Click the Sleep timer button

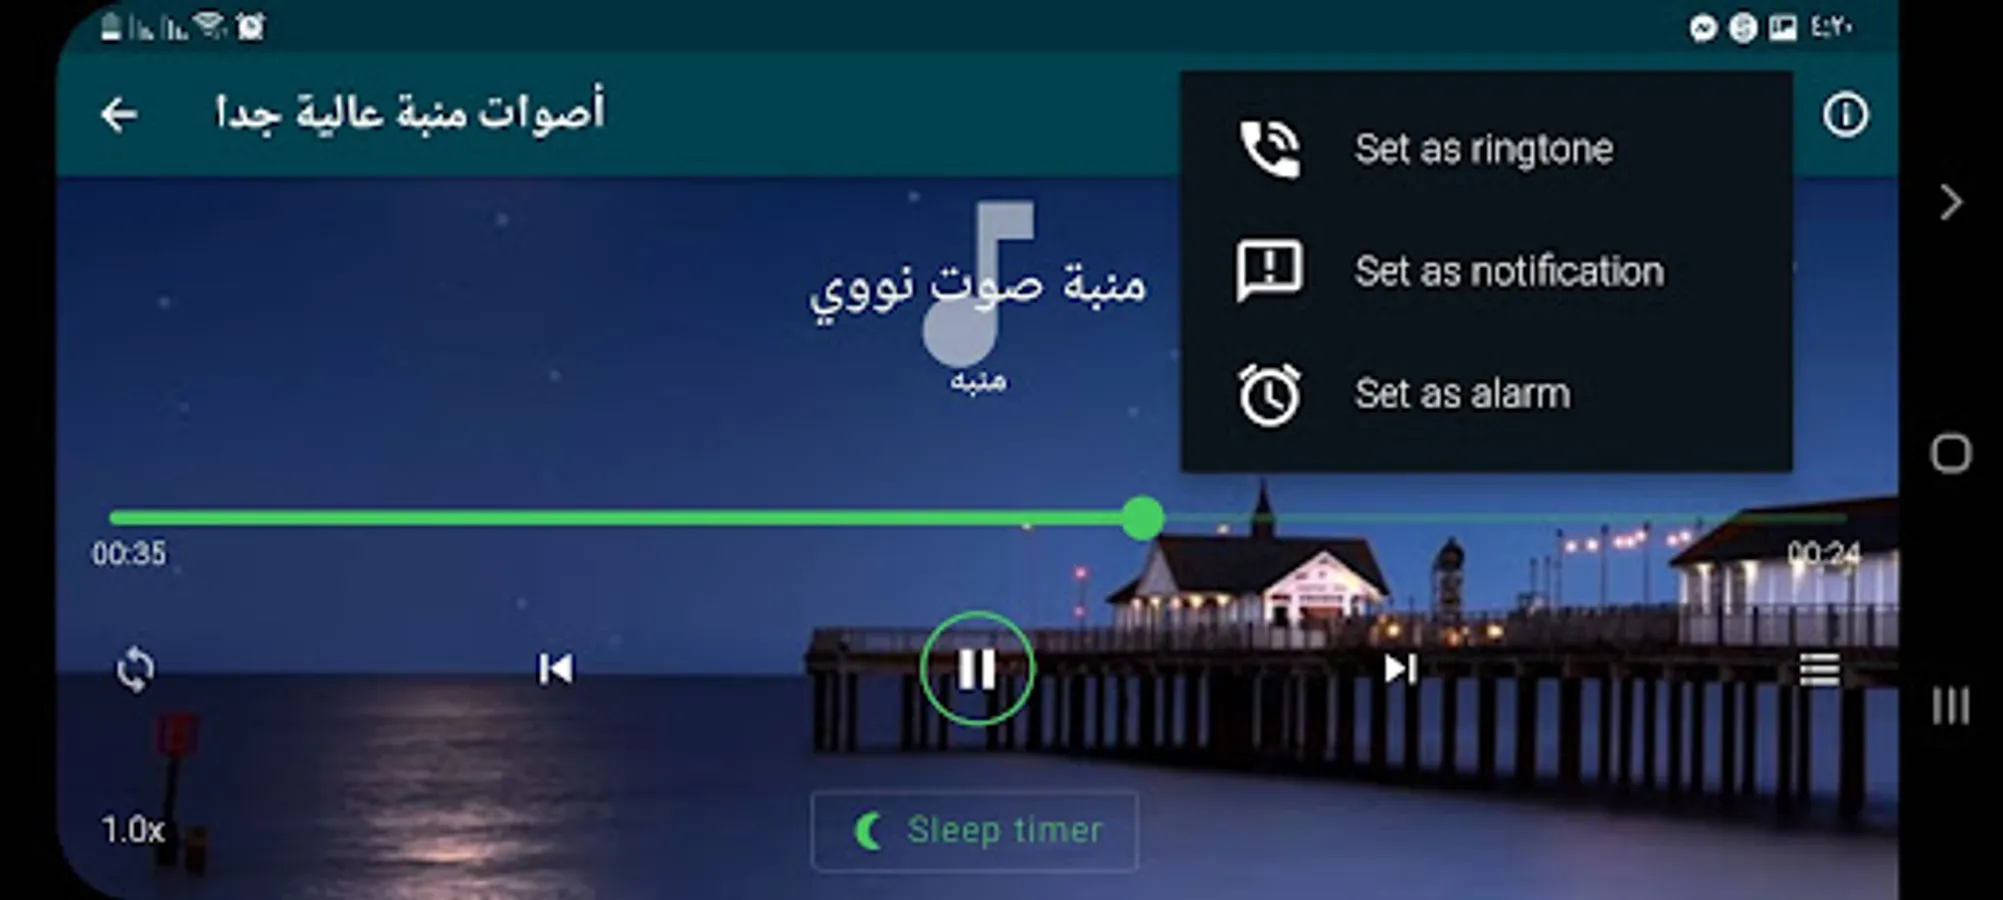974,831
